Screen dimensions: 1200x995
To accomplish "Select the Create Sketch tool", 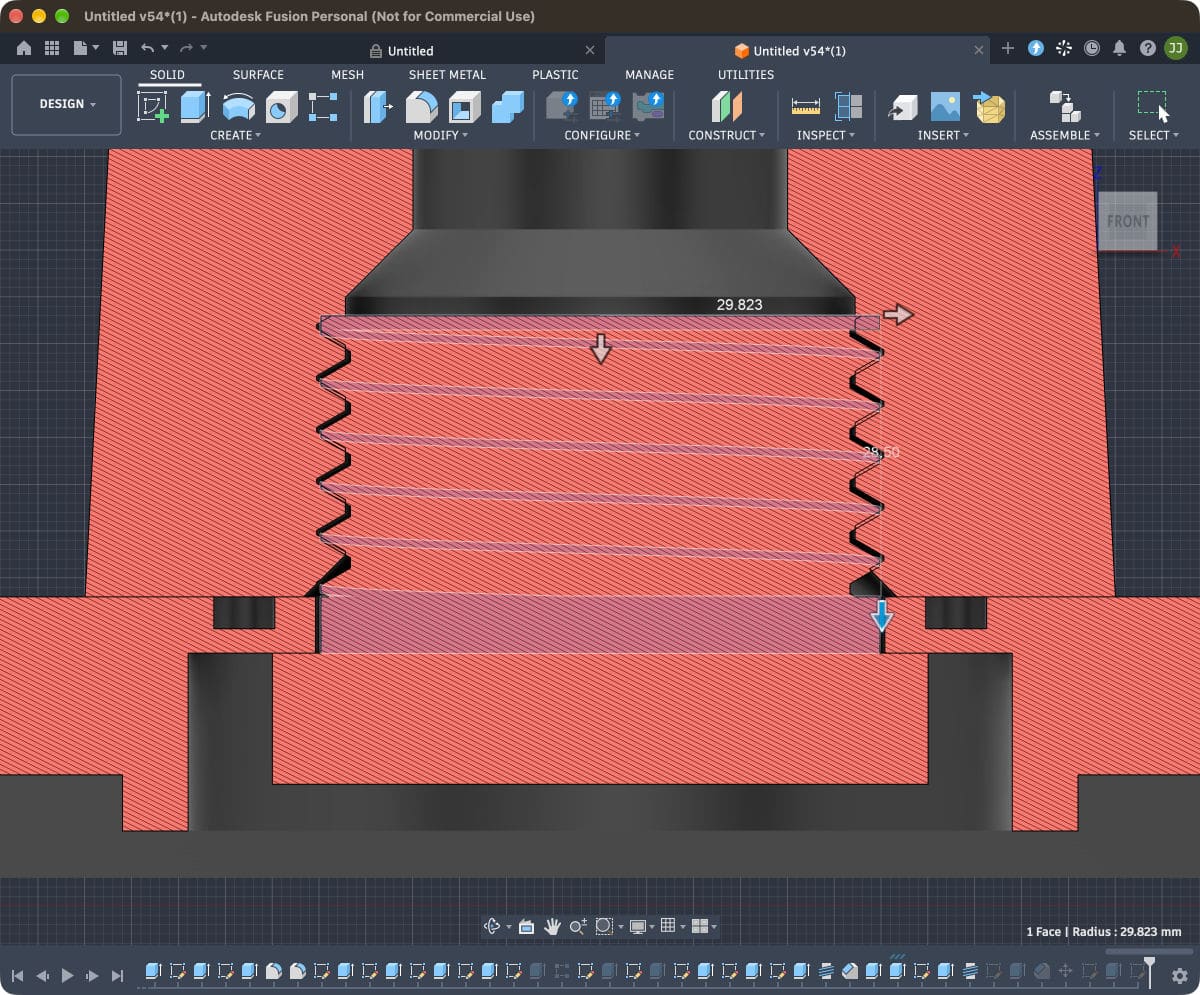I will tap(153, 106).
